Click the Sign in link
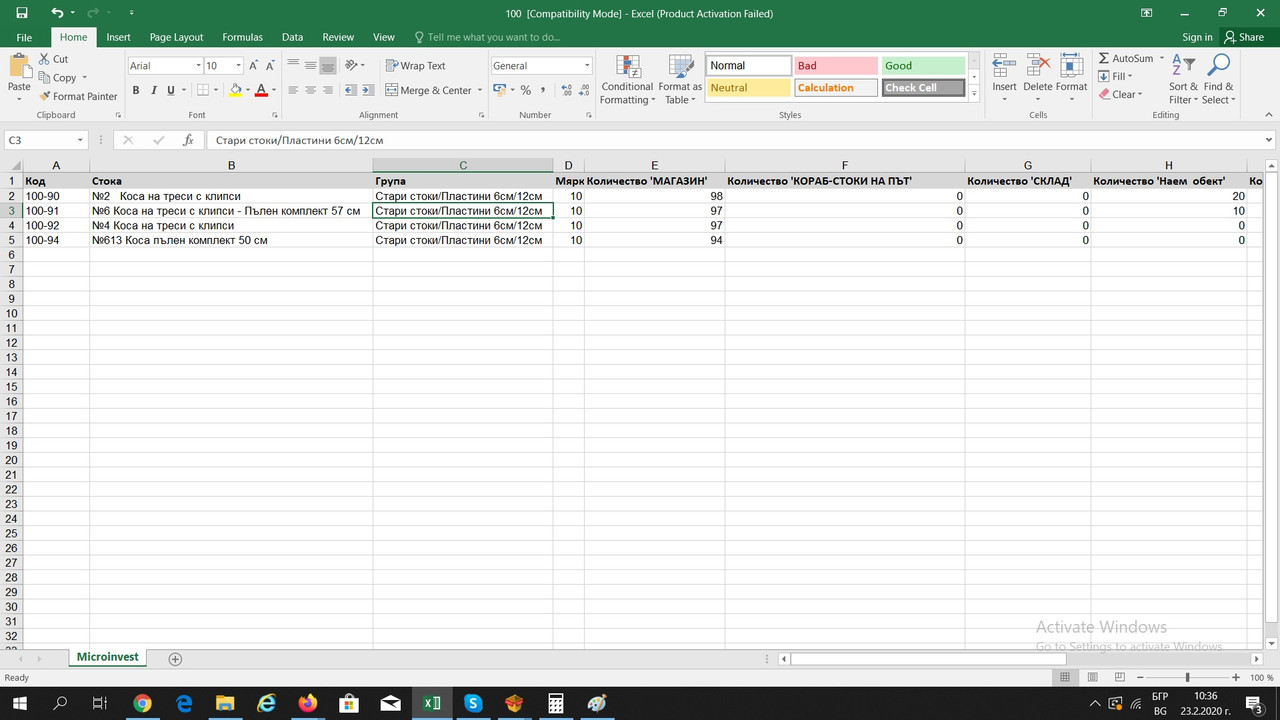This screenshot has height=720, width=1280. 1197,37
